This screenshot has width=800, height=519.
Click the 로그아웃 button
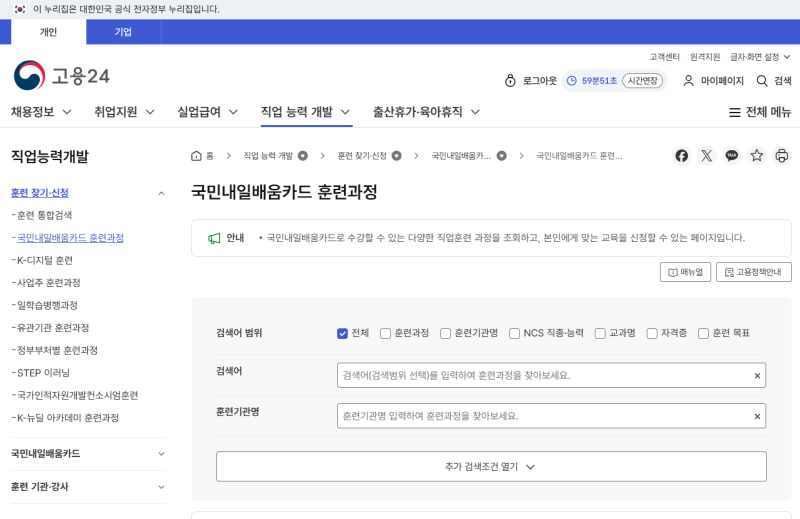coord(531,81)
